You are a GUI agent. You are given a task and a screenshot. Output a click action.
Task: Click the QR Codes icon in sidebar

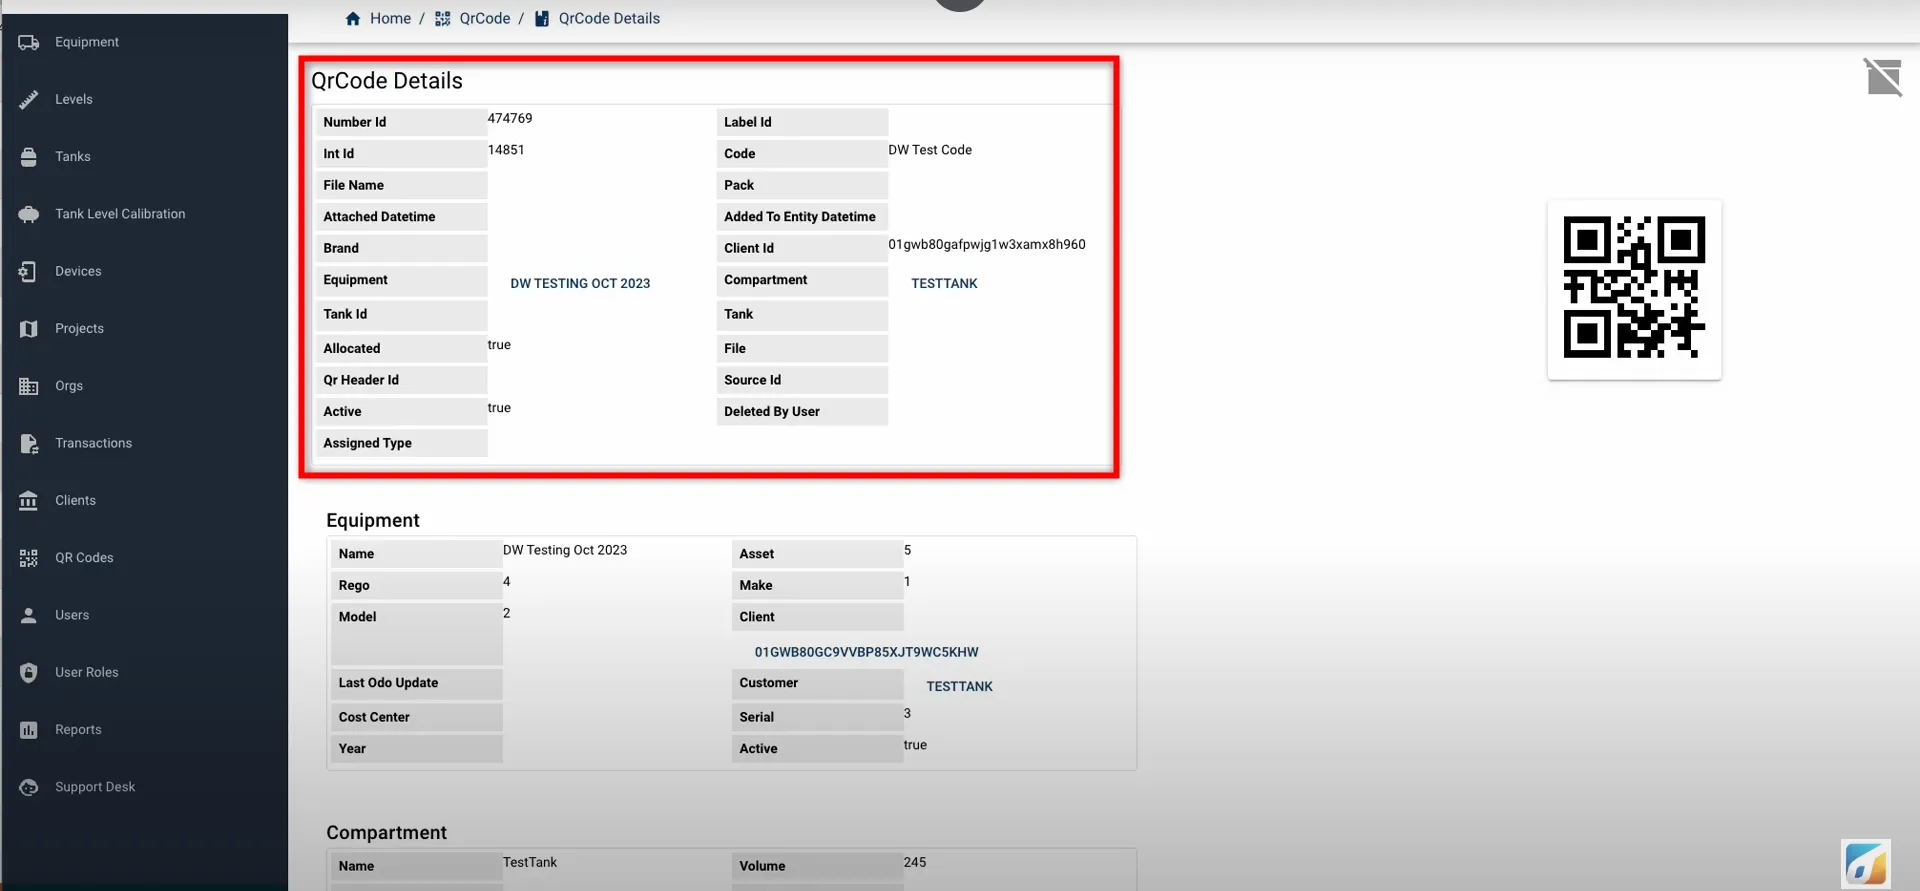click(x=29, y=558)
